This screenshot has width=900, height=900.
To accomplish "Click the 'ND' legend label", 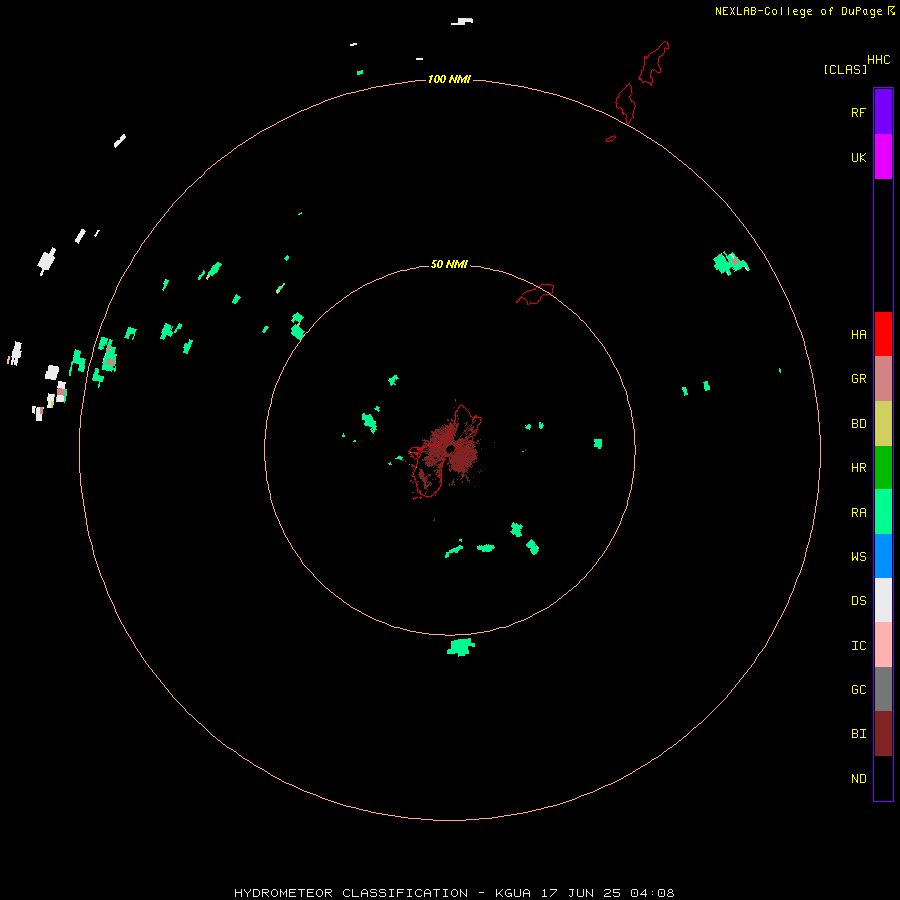I will click(858, 779).
